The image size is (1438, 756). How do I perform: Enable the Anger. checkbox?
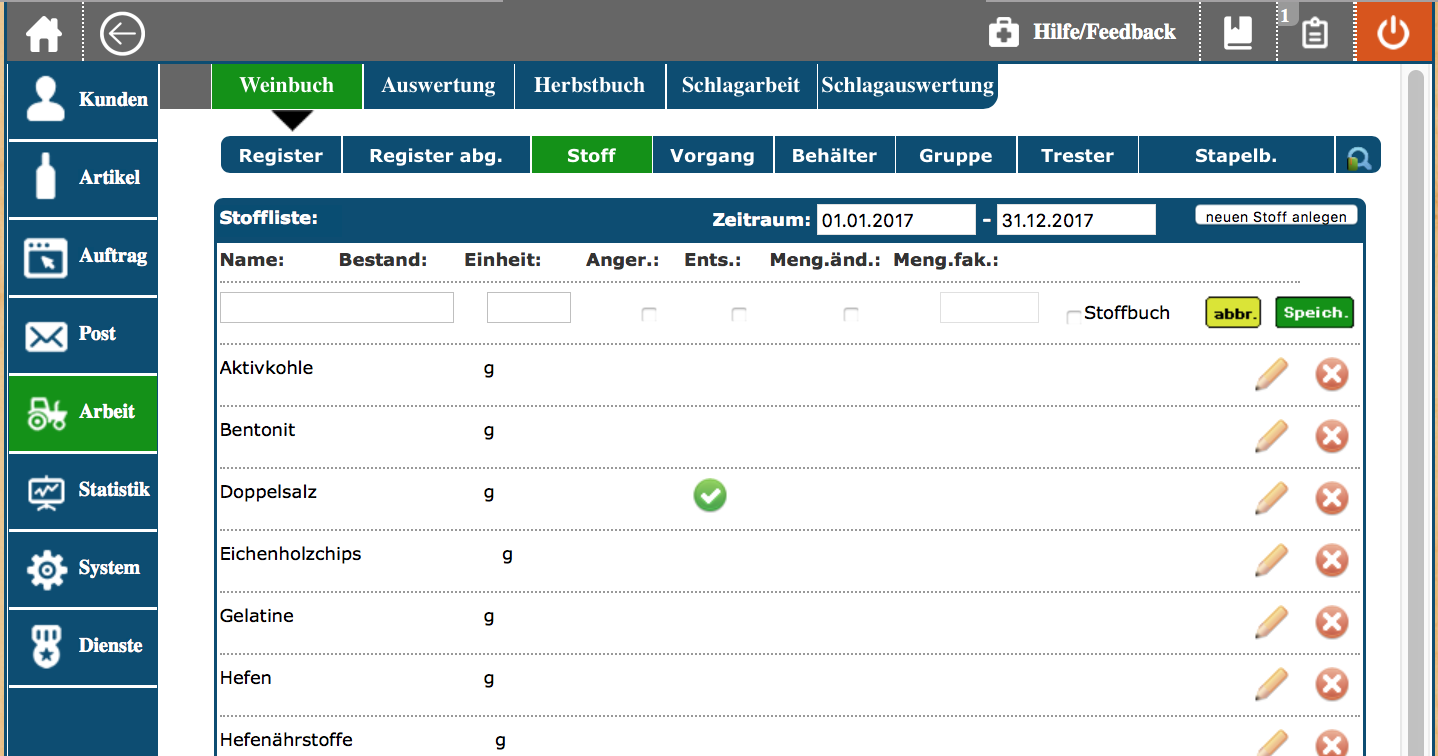coord(649,315)
